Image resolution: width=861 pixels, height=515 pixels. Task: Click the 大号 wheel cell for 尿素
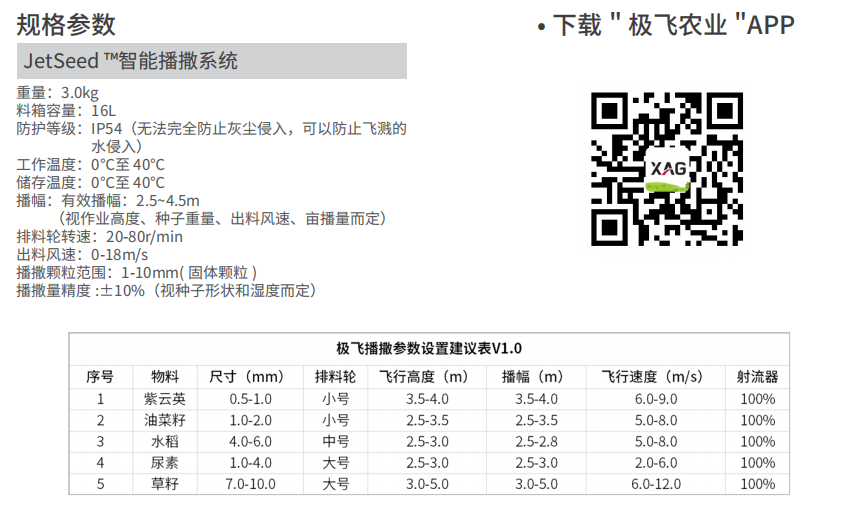336,463
